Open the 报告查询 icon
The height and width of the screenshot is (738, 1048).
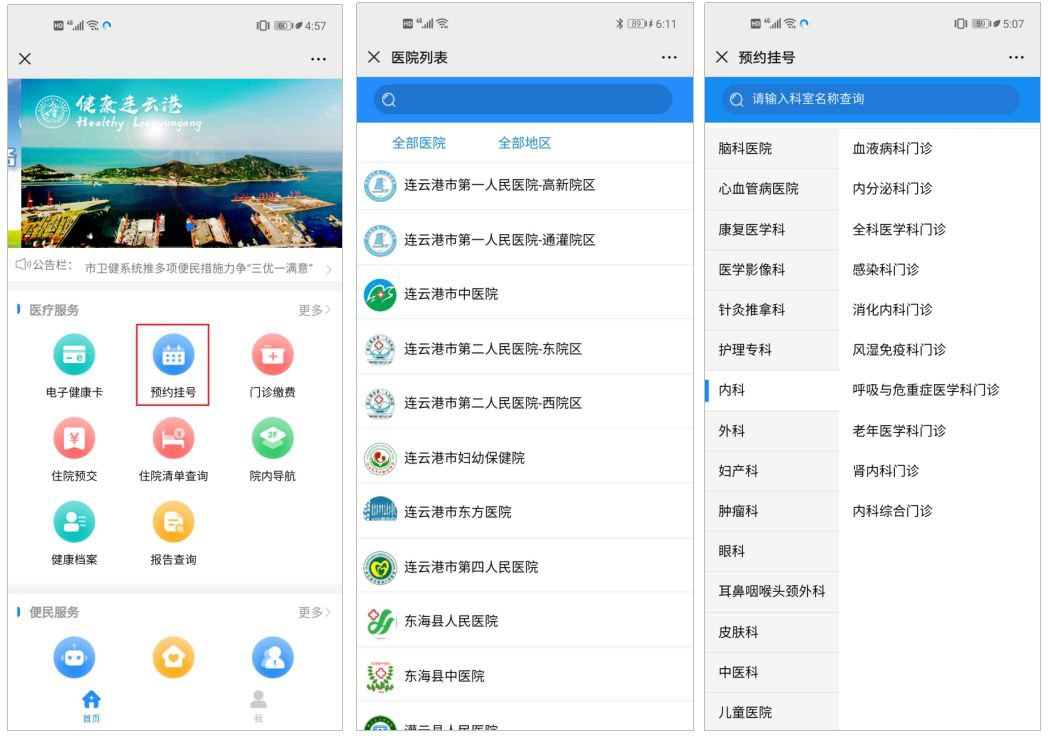tap(173, 521)
